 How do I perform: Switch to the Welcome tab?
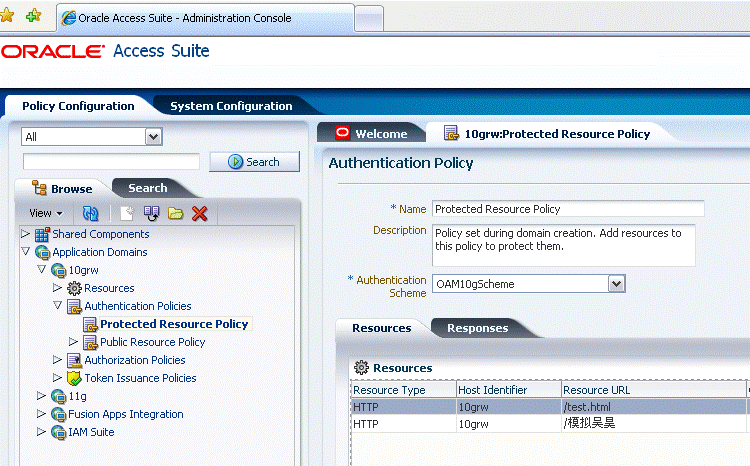click(x=371, y=133)
